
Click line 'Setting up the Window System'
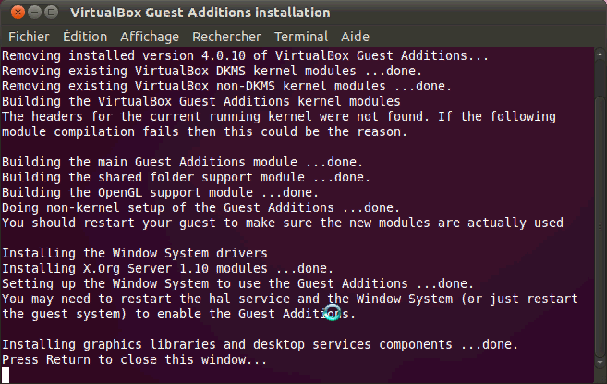pyautogui.click(x=238, y=284)
